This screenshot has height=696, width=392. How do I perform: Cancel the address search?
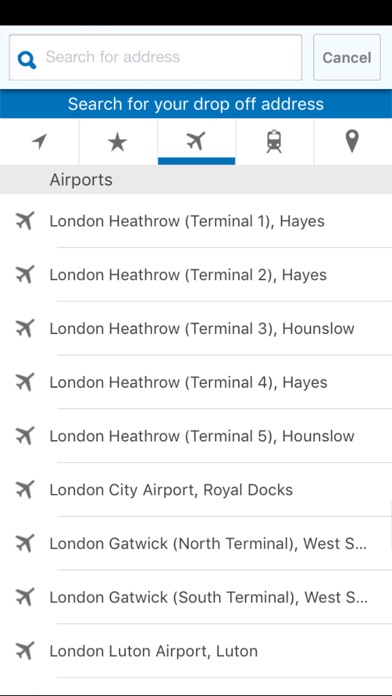347,57
